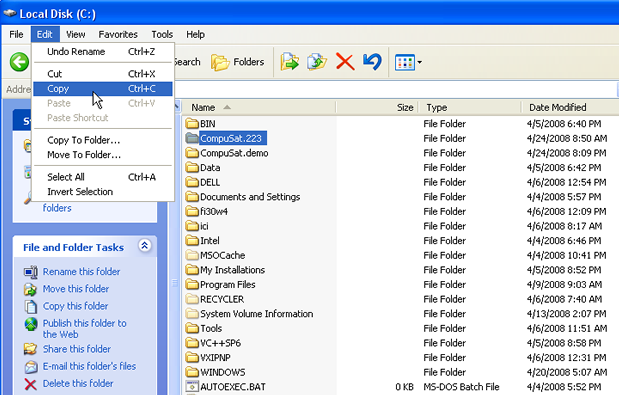This screenshot has width=619, height=395.
Task: Select the AUTOEXEC.BAT file icon
Action: [192, 387]
